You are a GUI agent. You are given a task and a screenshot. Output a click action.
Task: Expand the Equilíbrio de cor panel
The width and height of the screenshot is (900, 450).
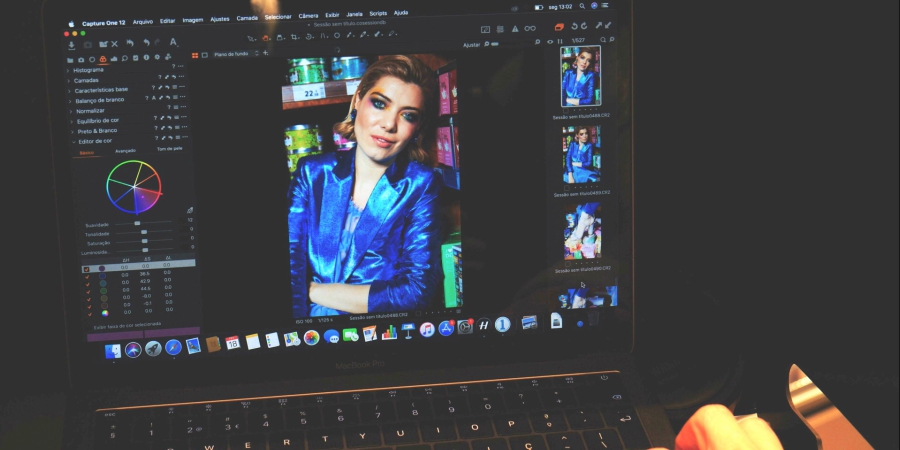coord(72,122)
